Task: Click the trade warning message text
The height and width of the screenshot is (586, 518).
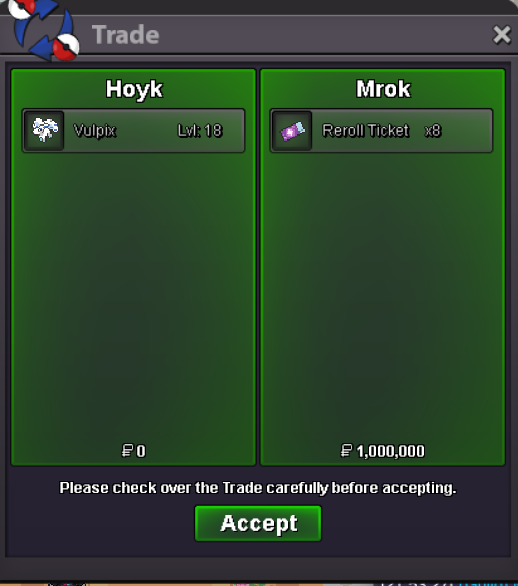Action: click(258, 488)
